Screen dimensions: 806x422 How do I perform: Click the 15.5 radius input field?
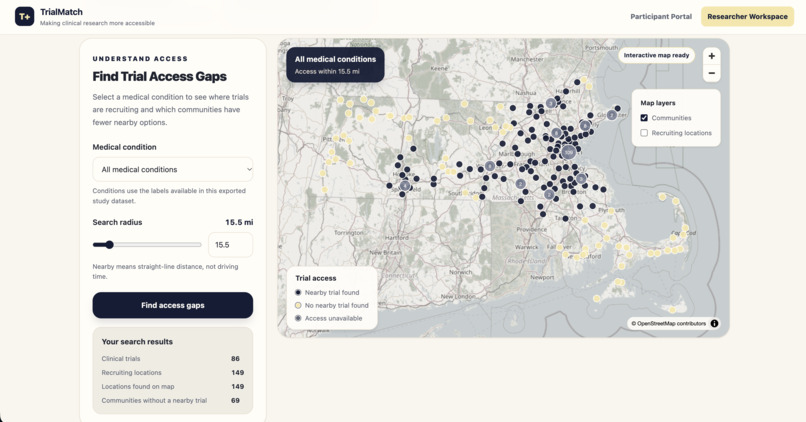[230, 245]
